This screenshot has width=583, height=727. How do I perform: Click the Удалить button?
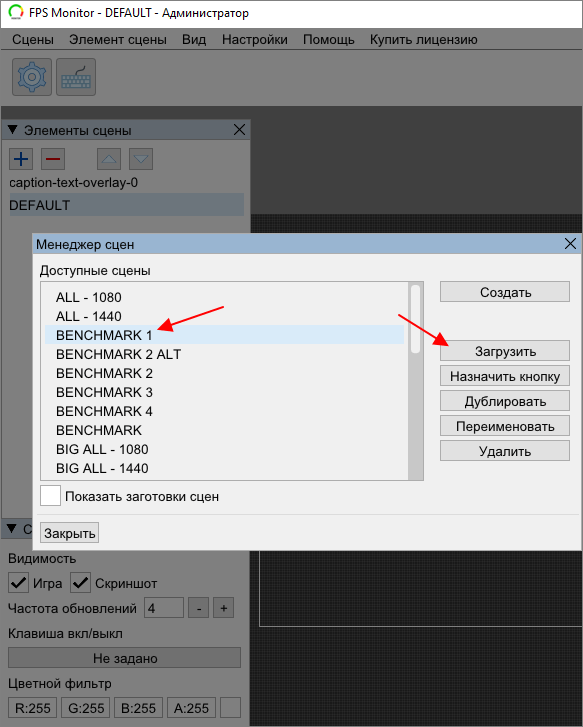point(505,451)
